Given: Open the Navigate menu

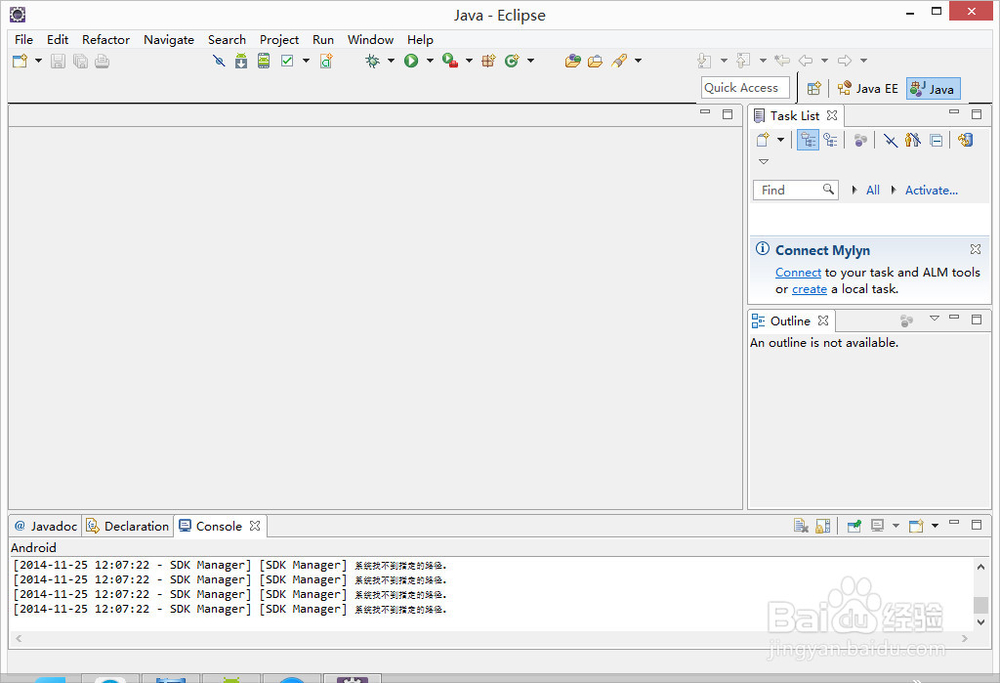Looking at the screenshot, I should pos(169,40).
